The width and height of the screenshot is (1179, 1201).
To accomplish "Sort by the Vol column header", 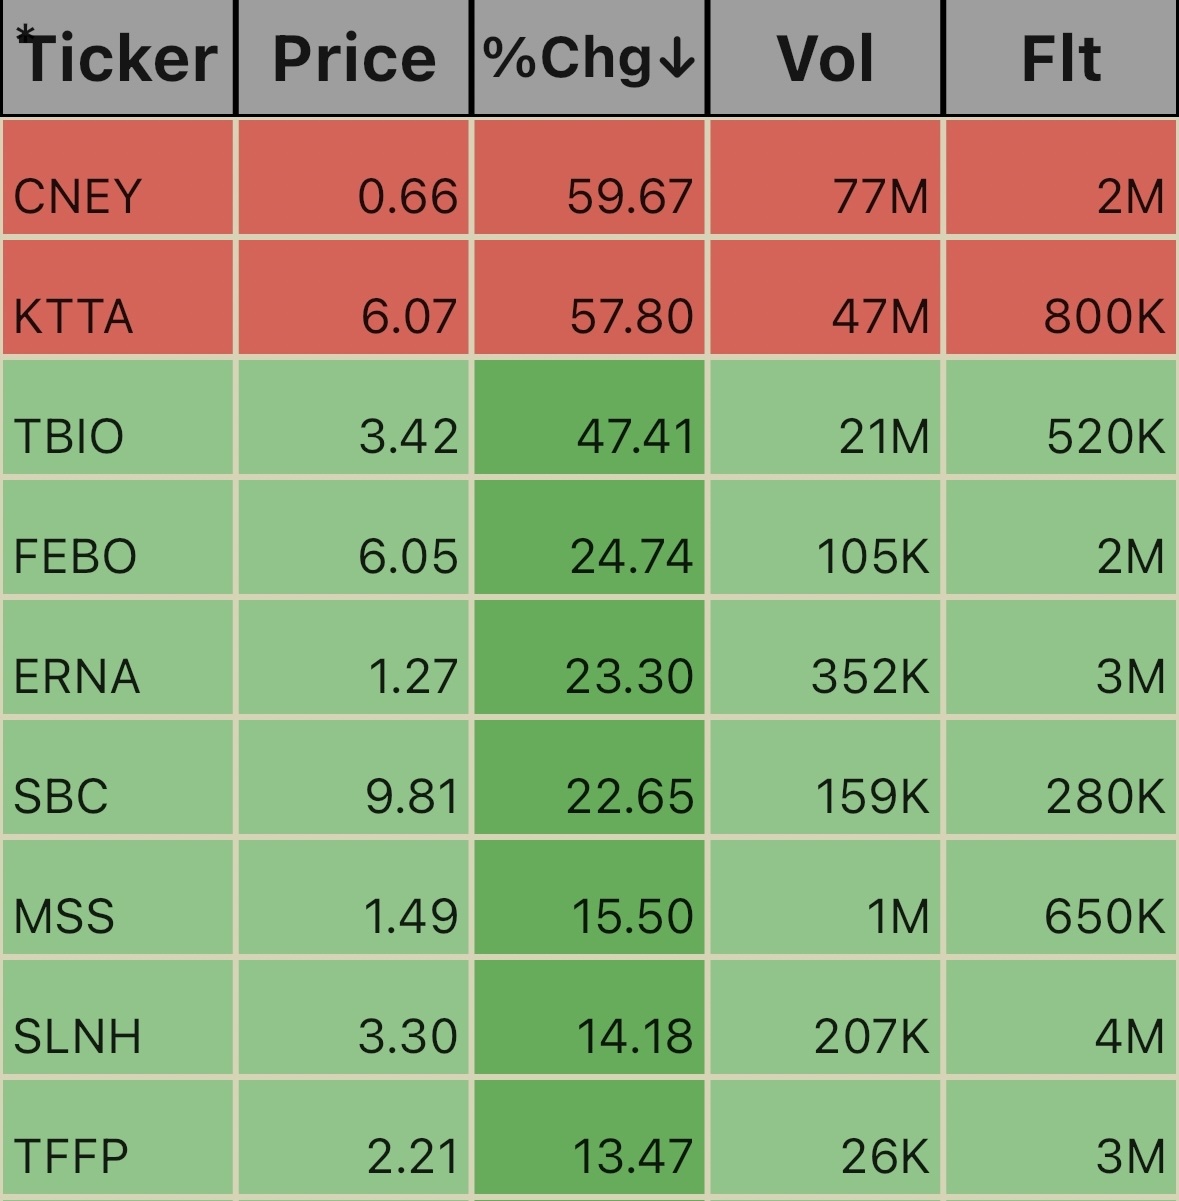I will point(826,58).
